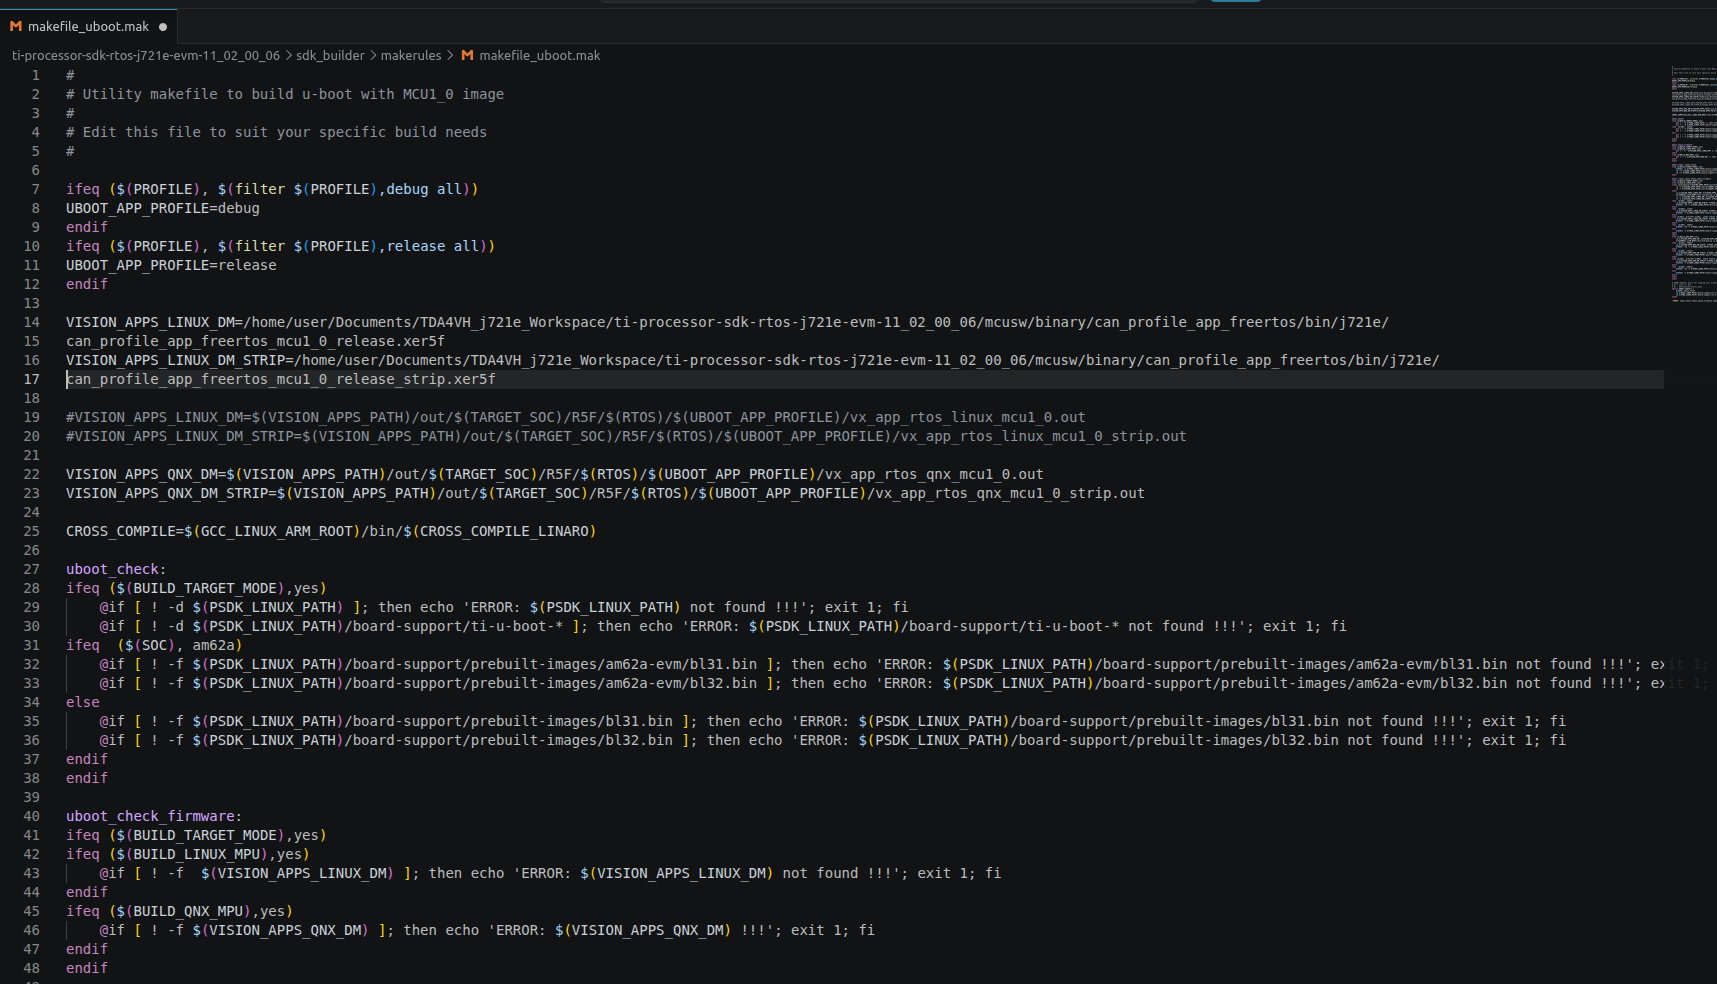Viewport: 1717px width, 984px height.
Task: Click the unsaved-changes dot on makefile_uboot.mak tab
Action: click(163, 27)
